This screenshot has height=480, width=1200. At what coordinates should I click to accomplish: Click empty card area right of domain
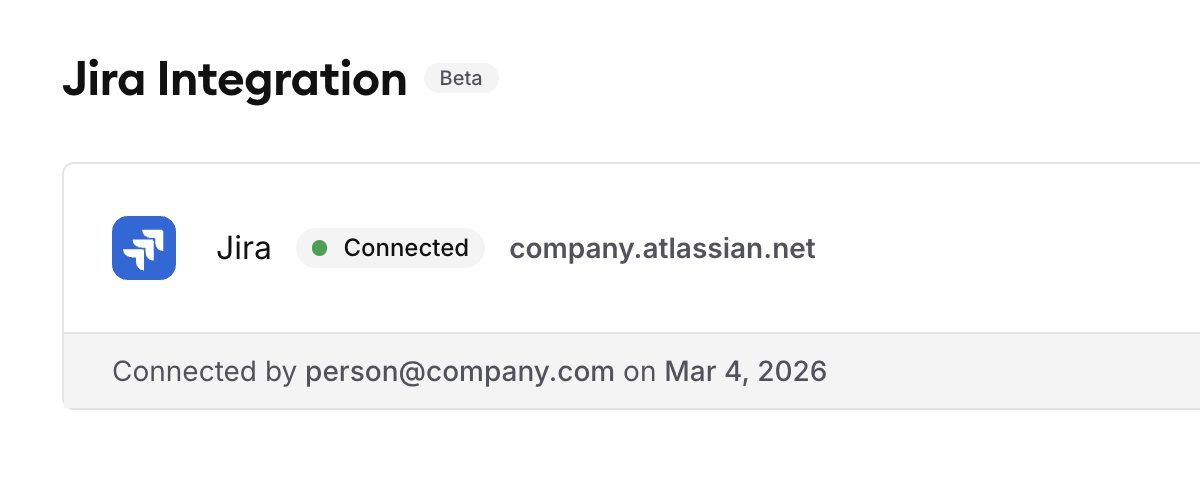[x=1008, y=248]
